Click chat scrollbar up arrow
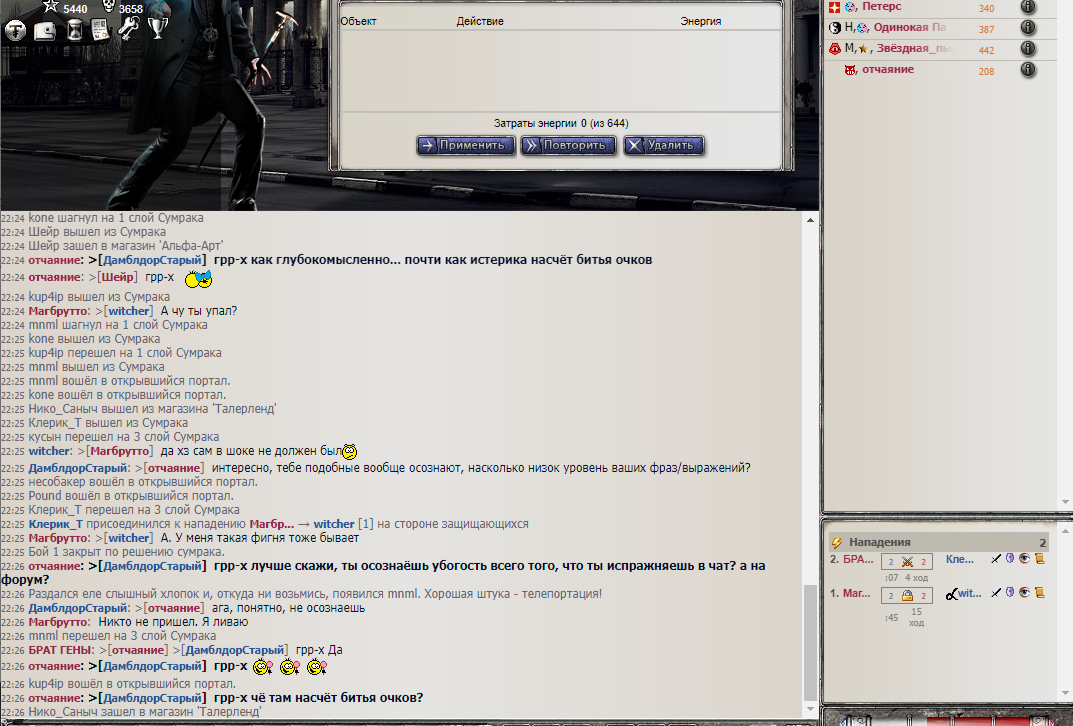Screen dimensions: 1073x726 pos(810,220)
